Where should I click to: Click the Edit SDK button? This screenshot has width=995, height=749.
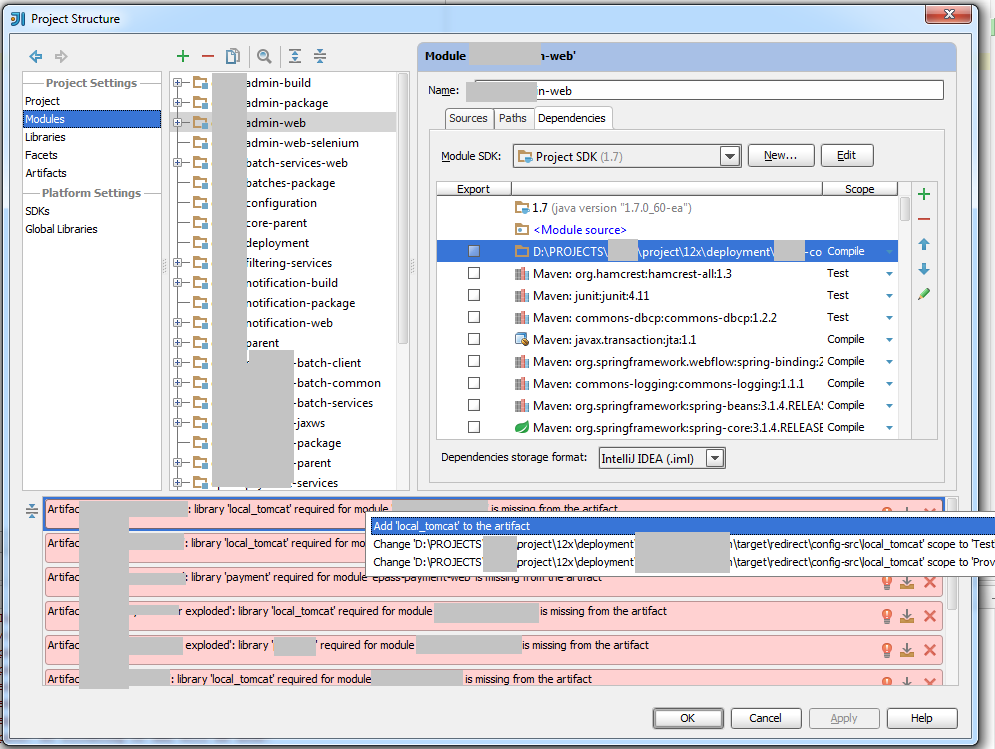tap(847, 156)
